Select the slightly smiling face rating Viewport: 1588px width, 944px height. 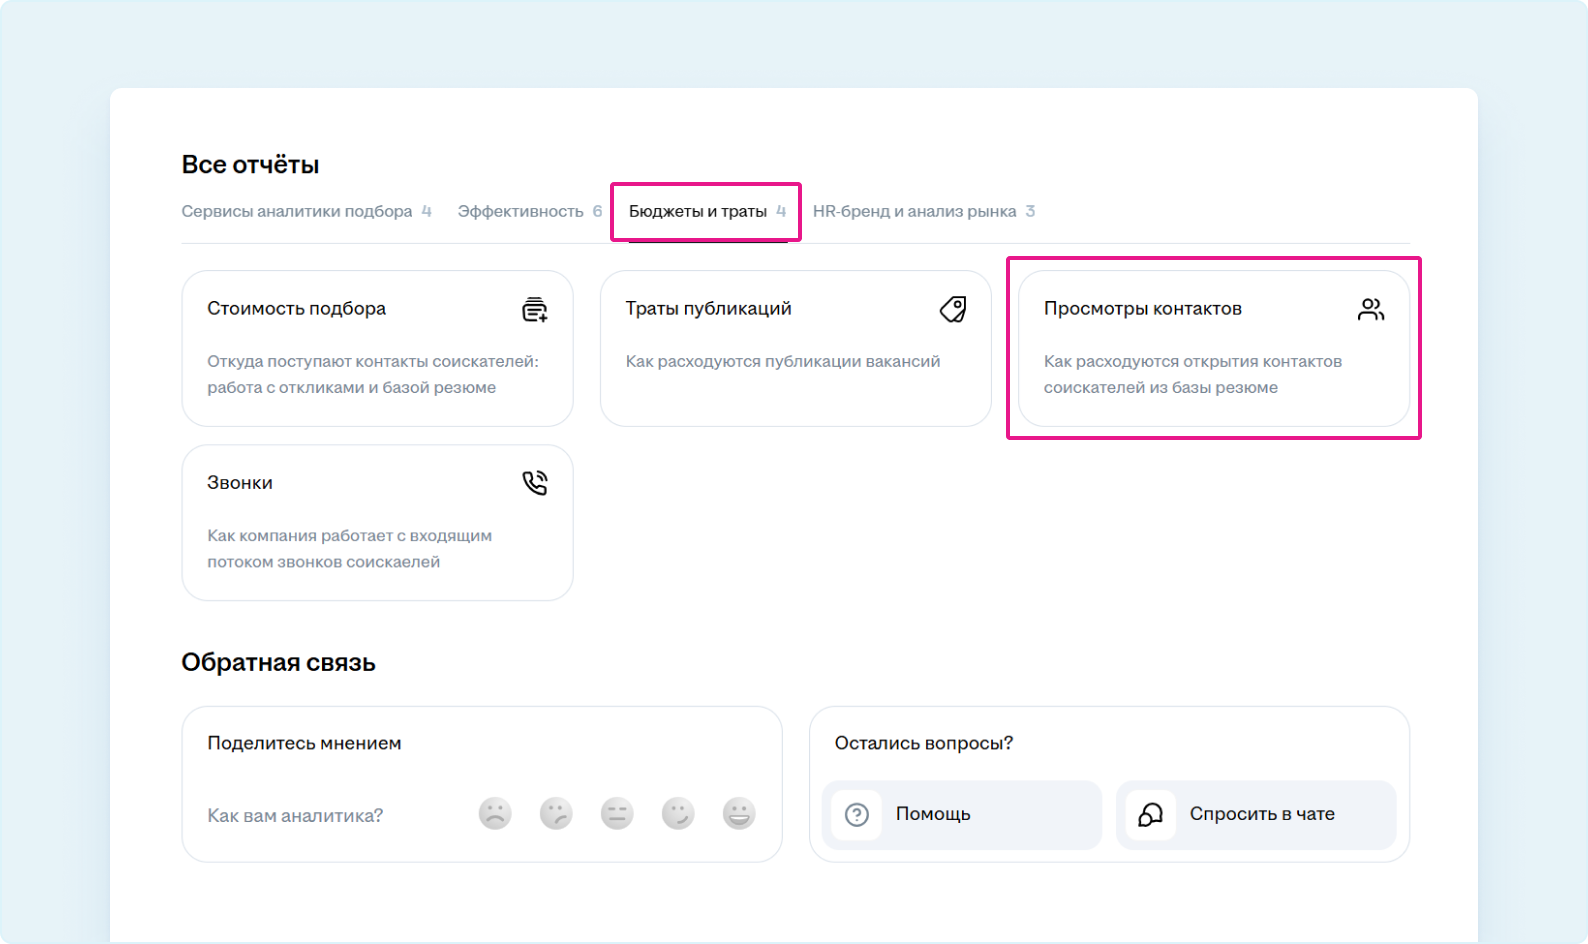pos(678,814)
